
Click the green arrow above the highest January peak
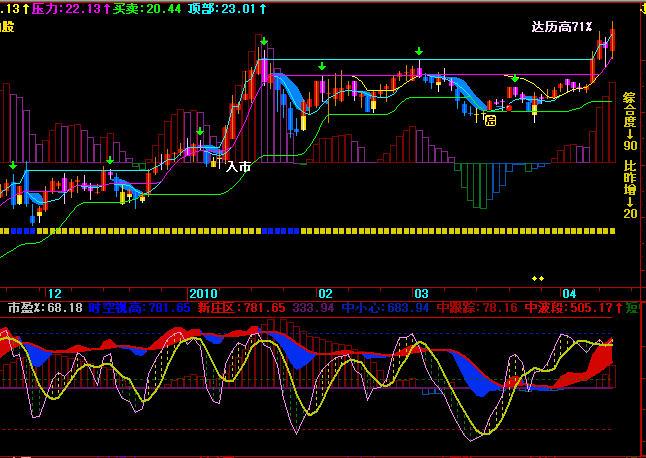[263, 42]
